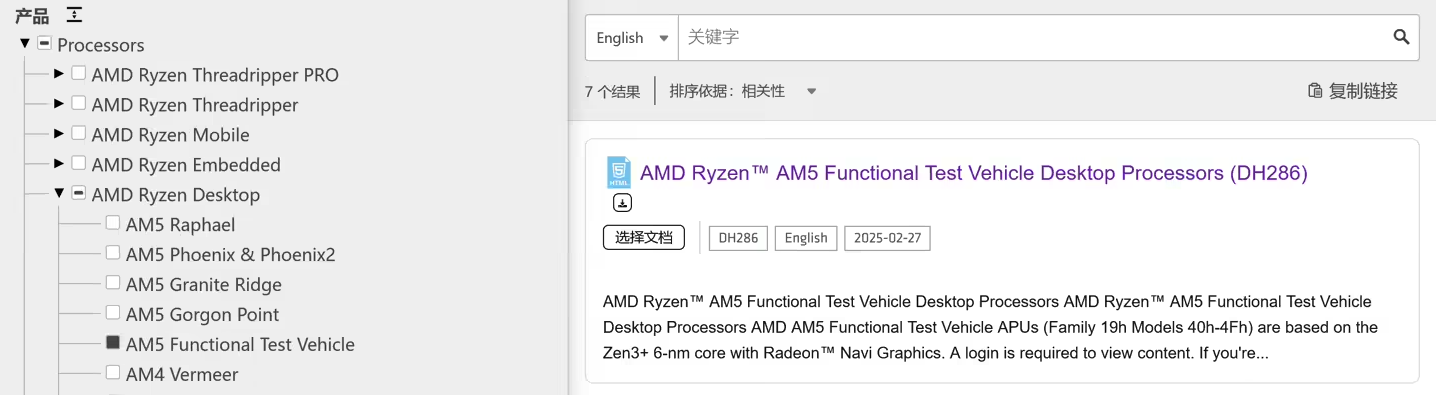Image resolution: width=1436 pixels, height=395 pixels.
Task: Click the 复制链接 button
Action: 1352,91
